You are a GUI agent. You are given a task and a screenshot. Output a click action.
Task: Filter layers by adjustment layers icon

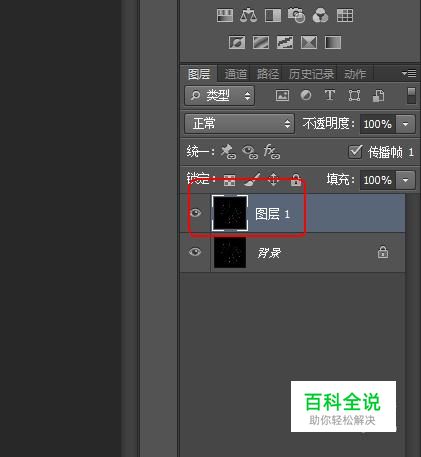click(x=306, y=96)
